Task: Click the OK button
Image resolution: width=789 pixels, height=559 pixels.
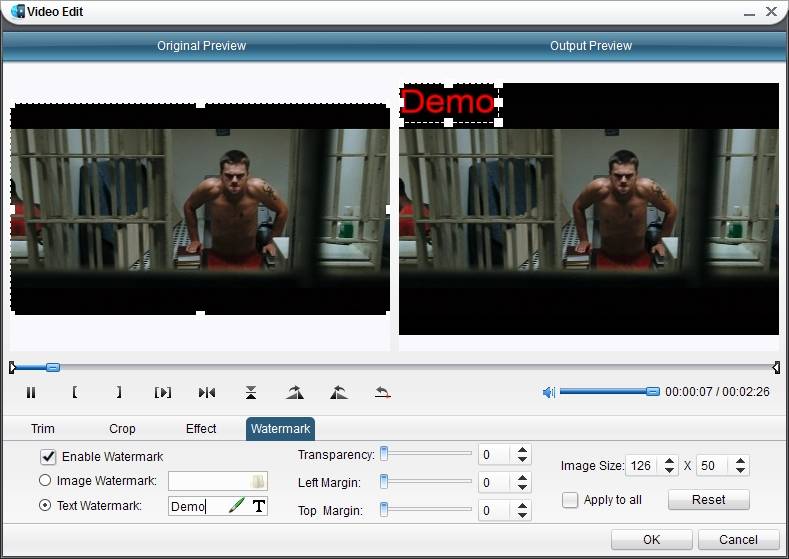Action: tap(652, 539)
